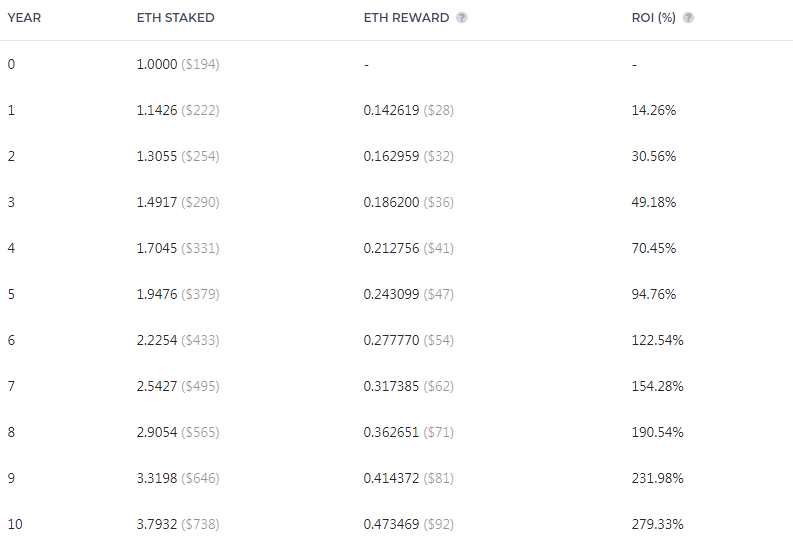
Task: Click the ETH STAKED column header
Action: pyautogui.click(x=175, y=18)
